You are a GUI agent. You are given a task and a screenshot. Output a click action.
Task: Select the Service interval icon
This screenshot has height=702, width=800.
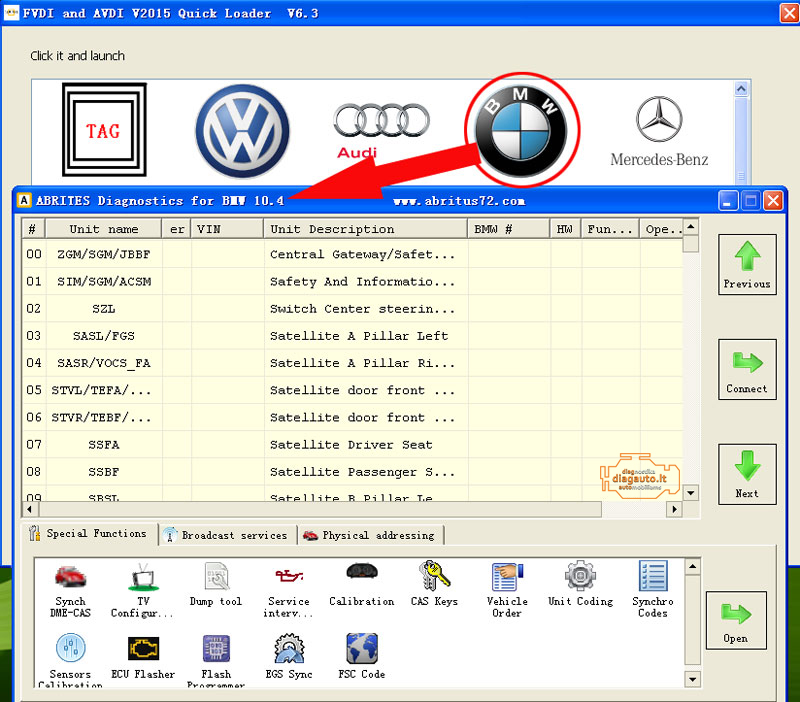[289, 588]
